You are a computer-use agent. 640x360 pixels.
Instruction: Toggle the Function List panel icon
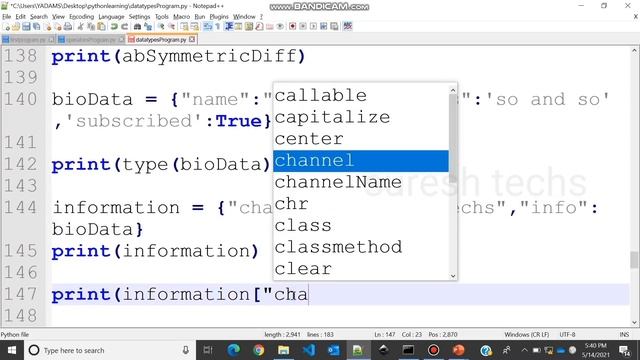(259, 27)
